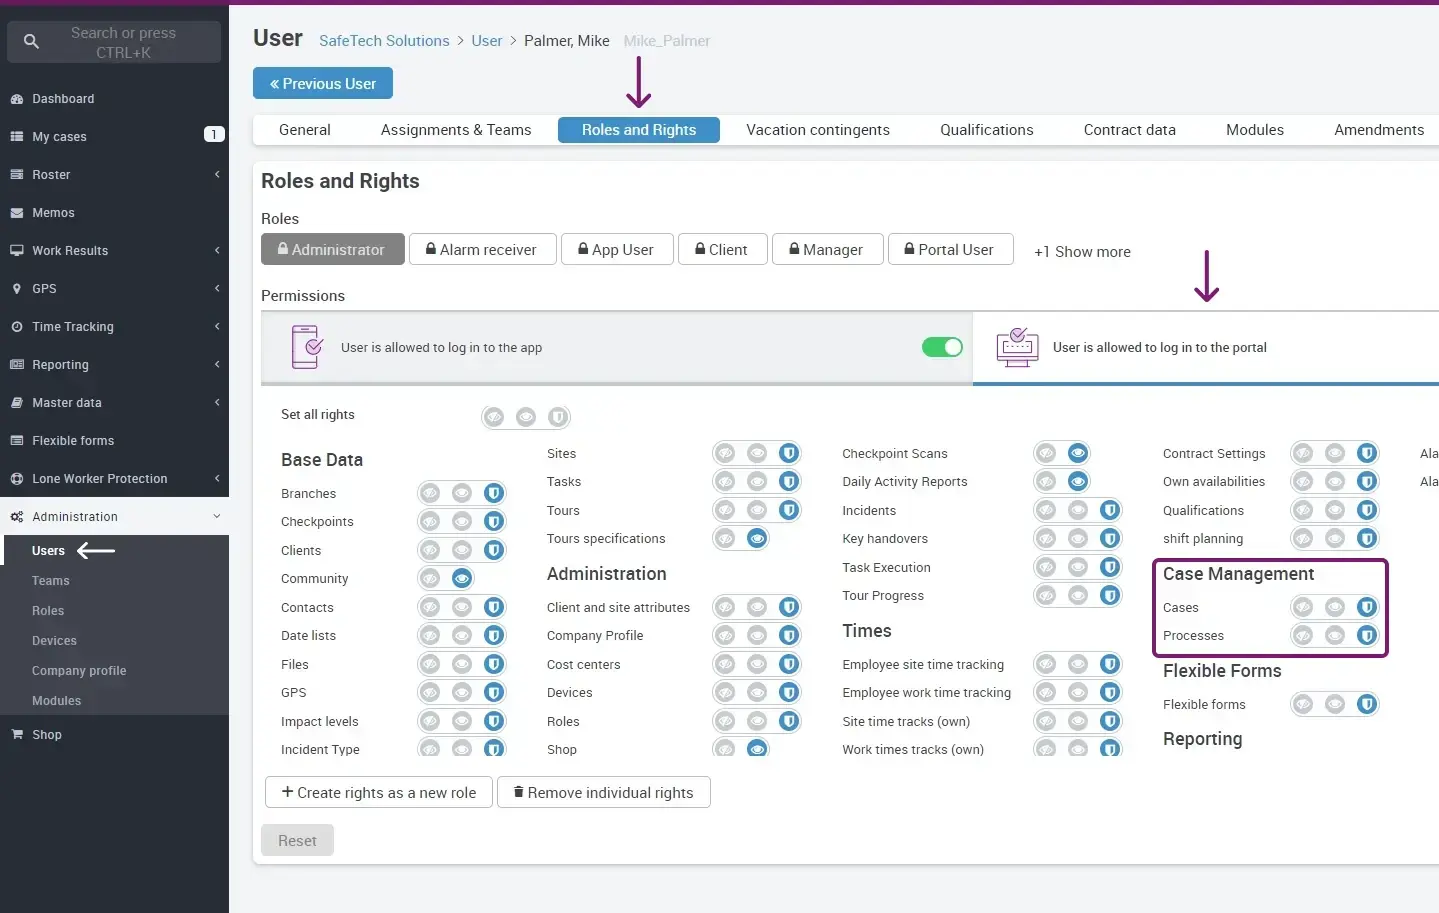This screenshot has width=1439, height=913.
Task: Select the read-only eye icon for Cases
Action: [x=1335, y=607]
